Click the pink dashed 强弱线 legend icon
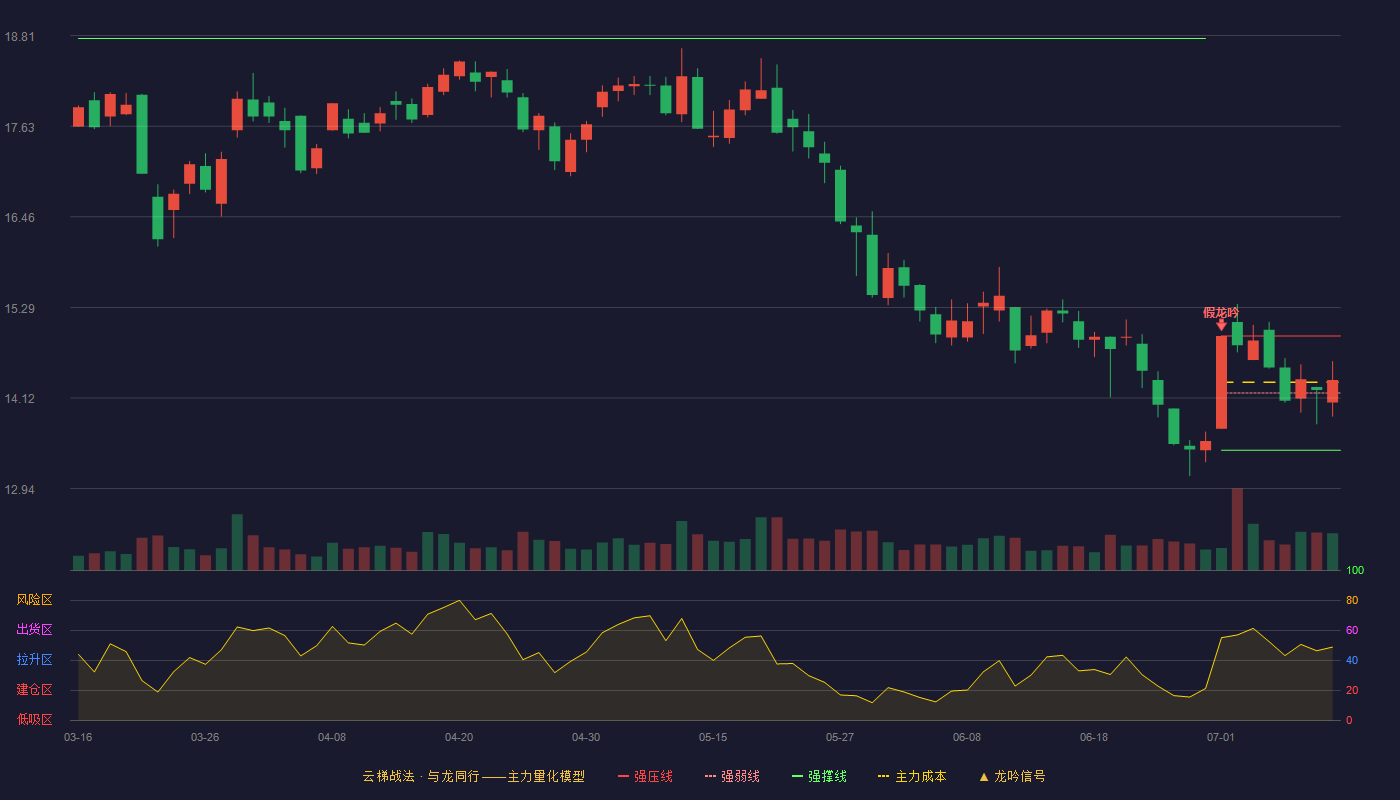 coord(710,776)
